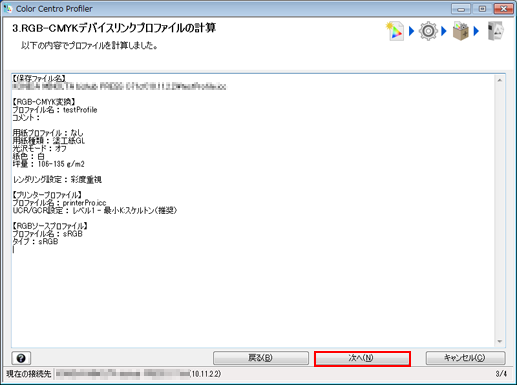Click the final printer step icon
This screenshot has width=517, height=385.
tap(495, 31)
